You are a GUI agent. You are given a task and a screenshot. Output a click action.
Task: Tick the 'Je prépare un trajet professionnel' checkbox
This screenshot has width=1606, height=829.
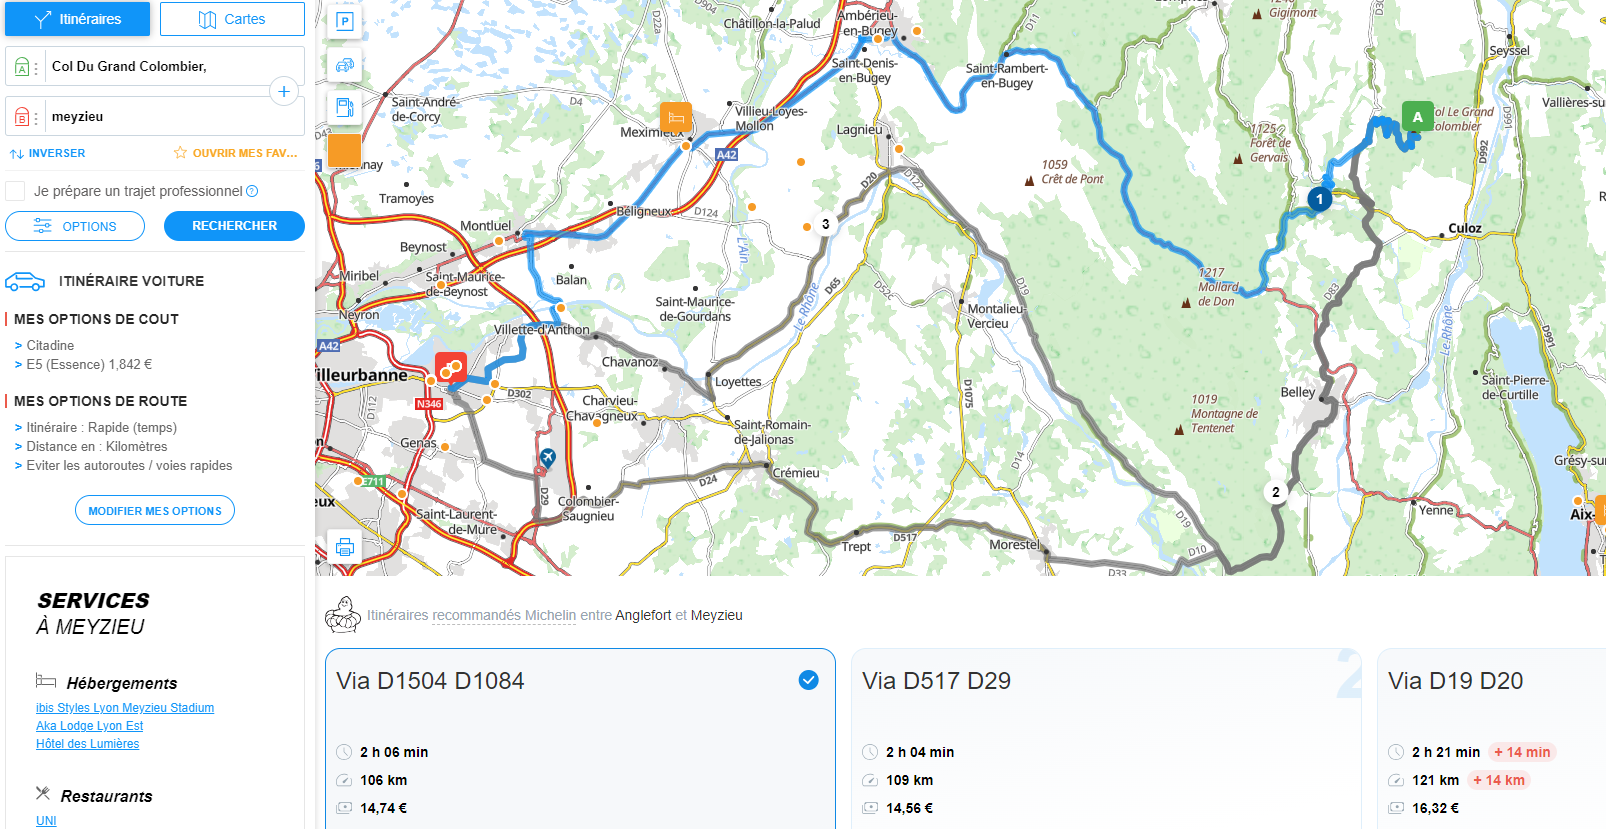pos(15,191)
